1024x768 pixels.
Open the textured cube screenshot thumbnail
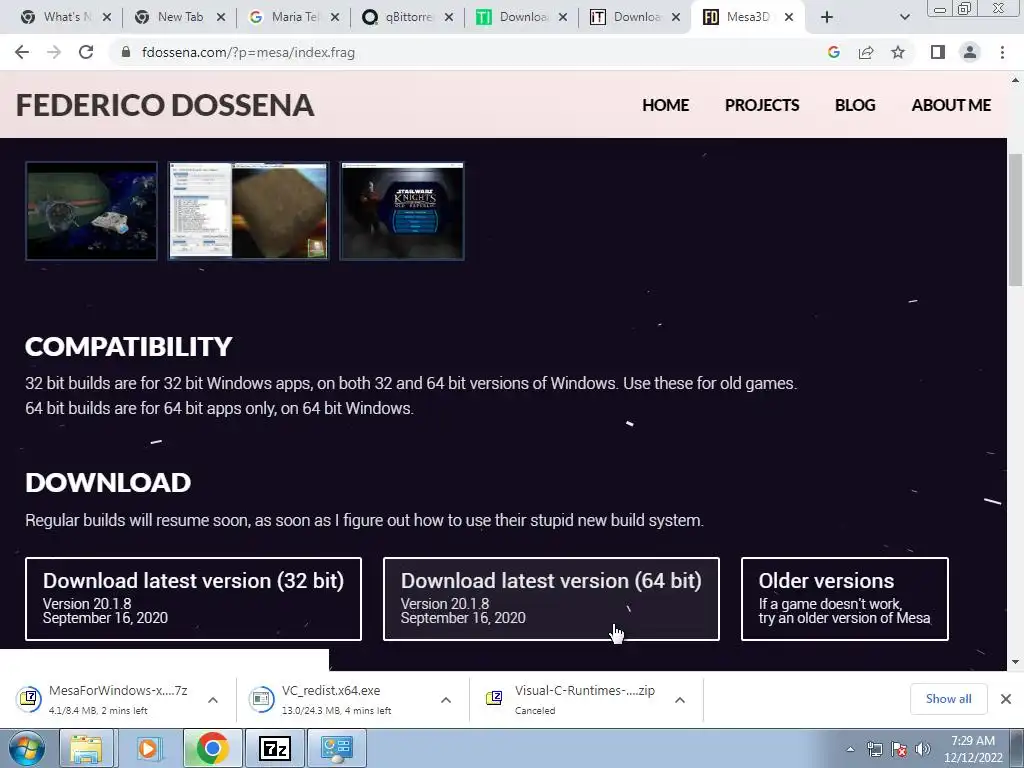pos(248,211)
